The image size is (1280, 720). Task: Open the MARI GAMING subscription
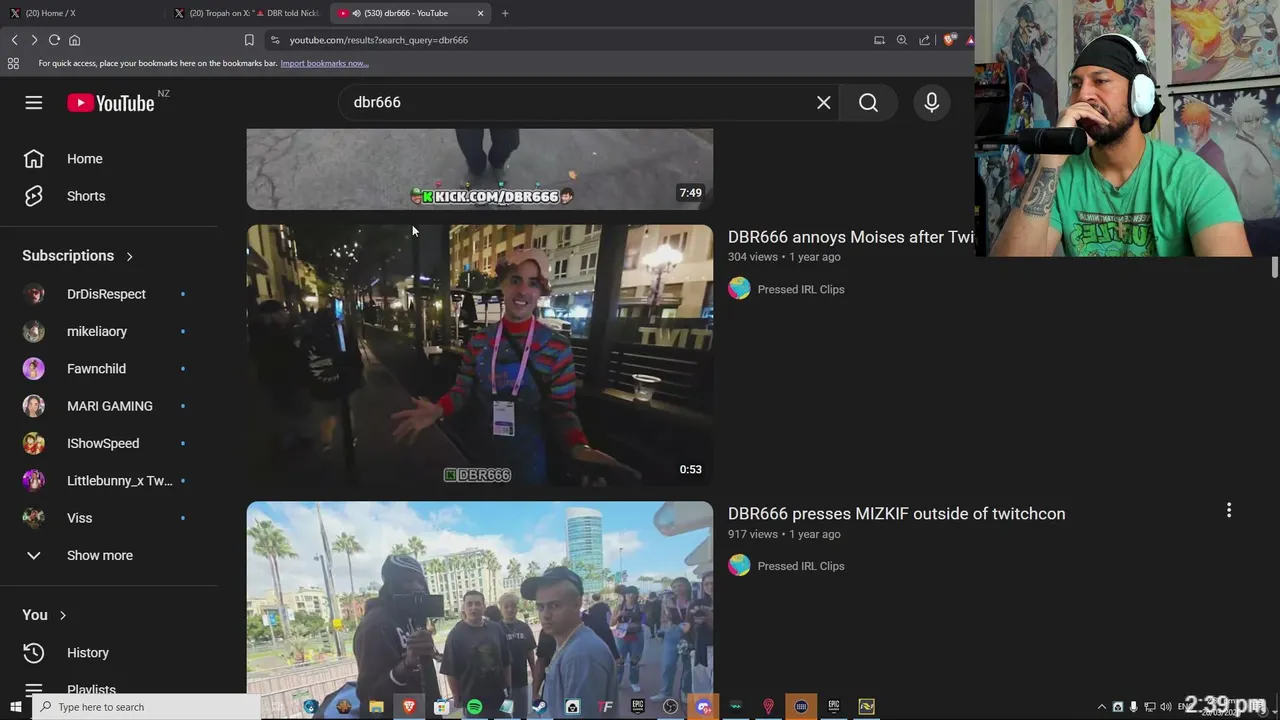[109, 406]
